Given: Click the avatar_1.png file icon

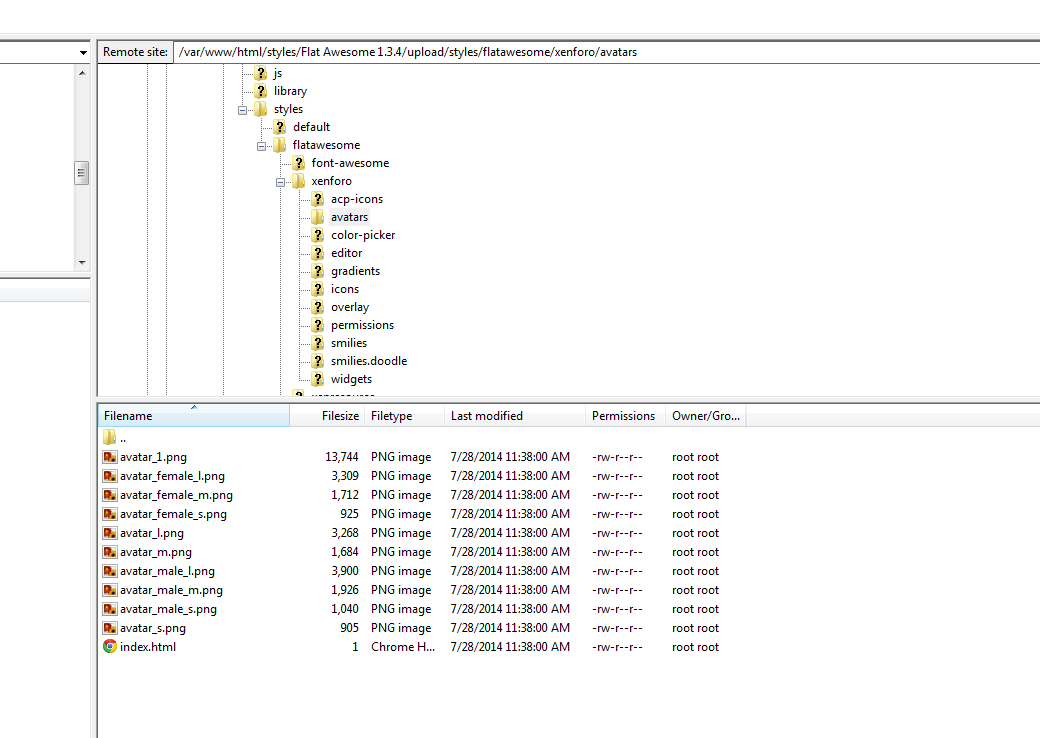Looking at the screenshot, I should pyautogui.click(x=110, y=457).
